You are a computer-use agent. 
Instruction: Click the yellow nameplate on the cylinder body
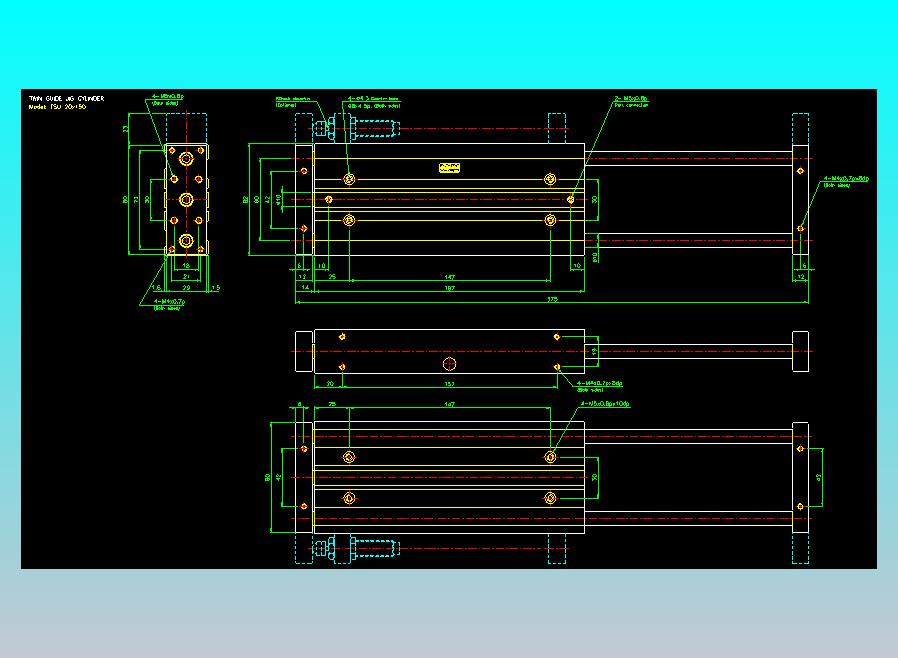tap(450, 168)
